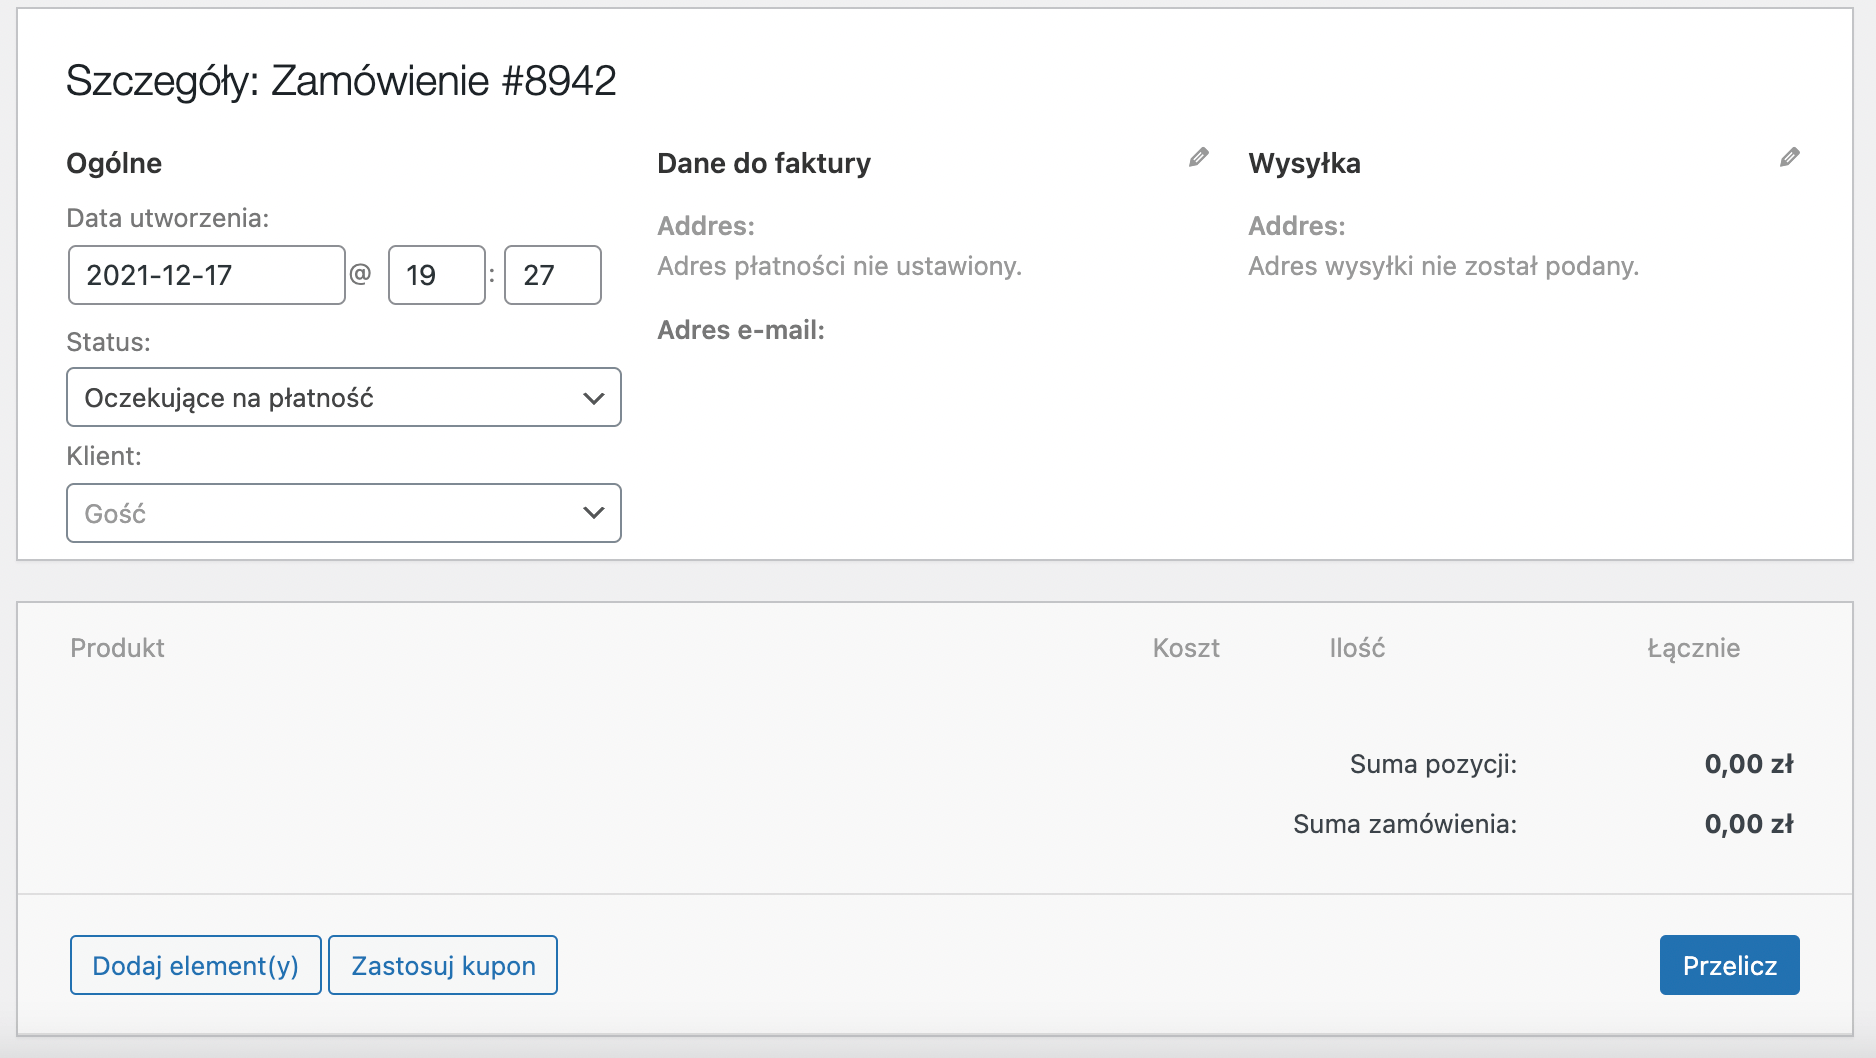
Task: Click the Wysyłka section heading
Action: point(1304,163)
